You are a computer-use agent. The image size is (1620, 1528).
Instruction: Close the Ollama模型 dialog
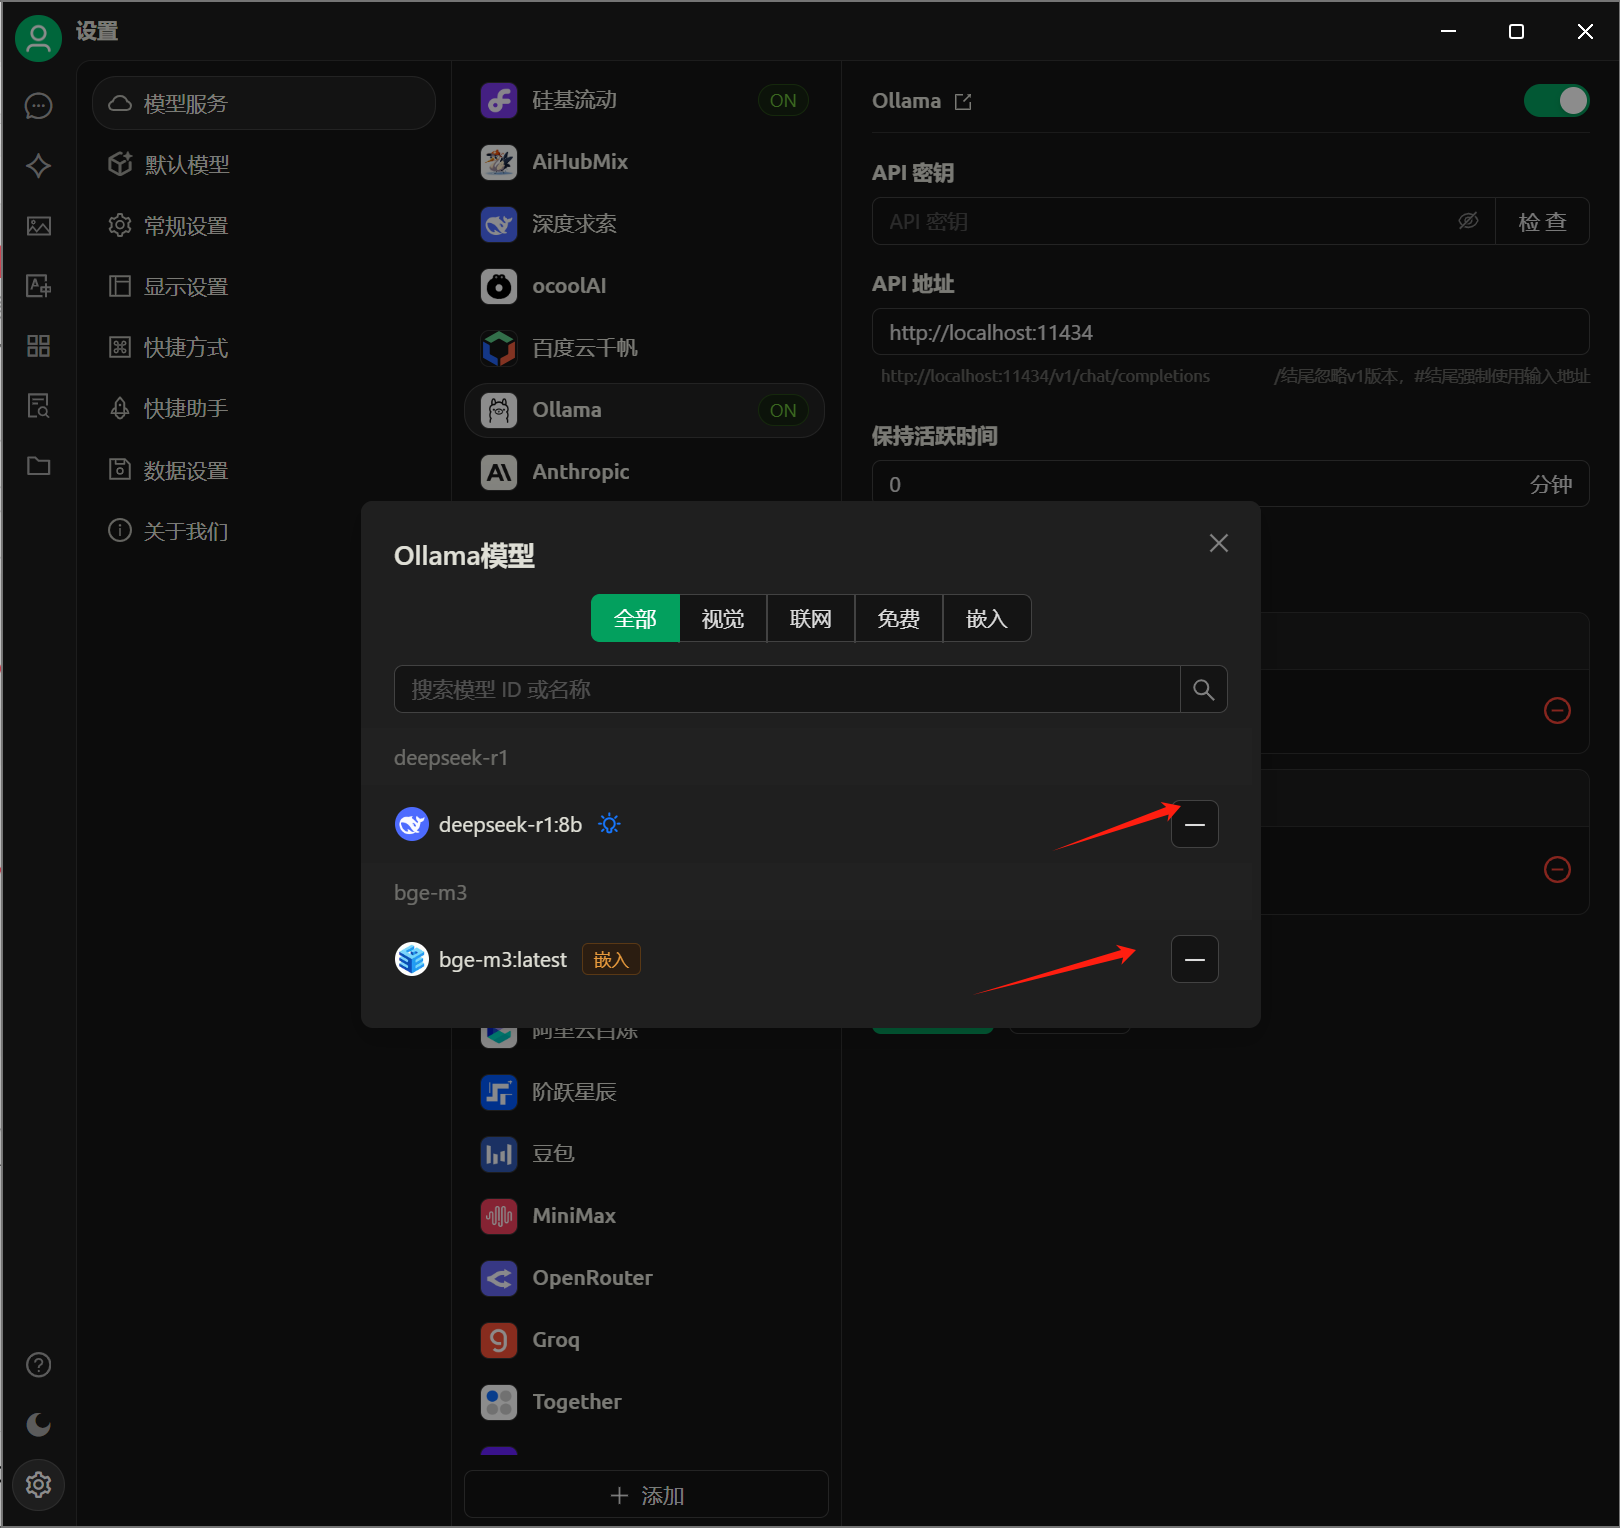click(x=1218, y=543)
